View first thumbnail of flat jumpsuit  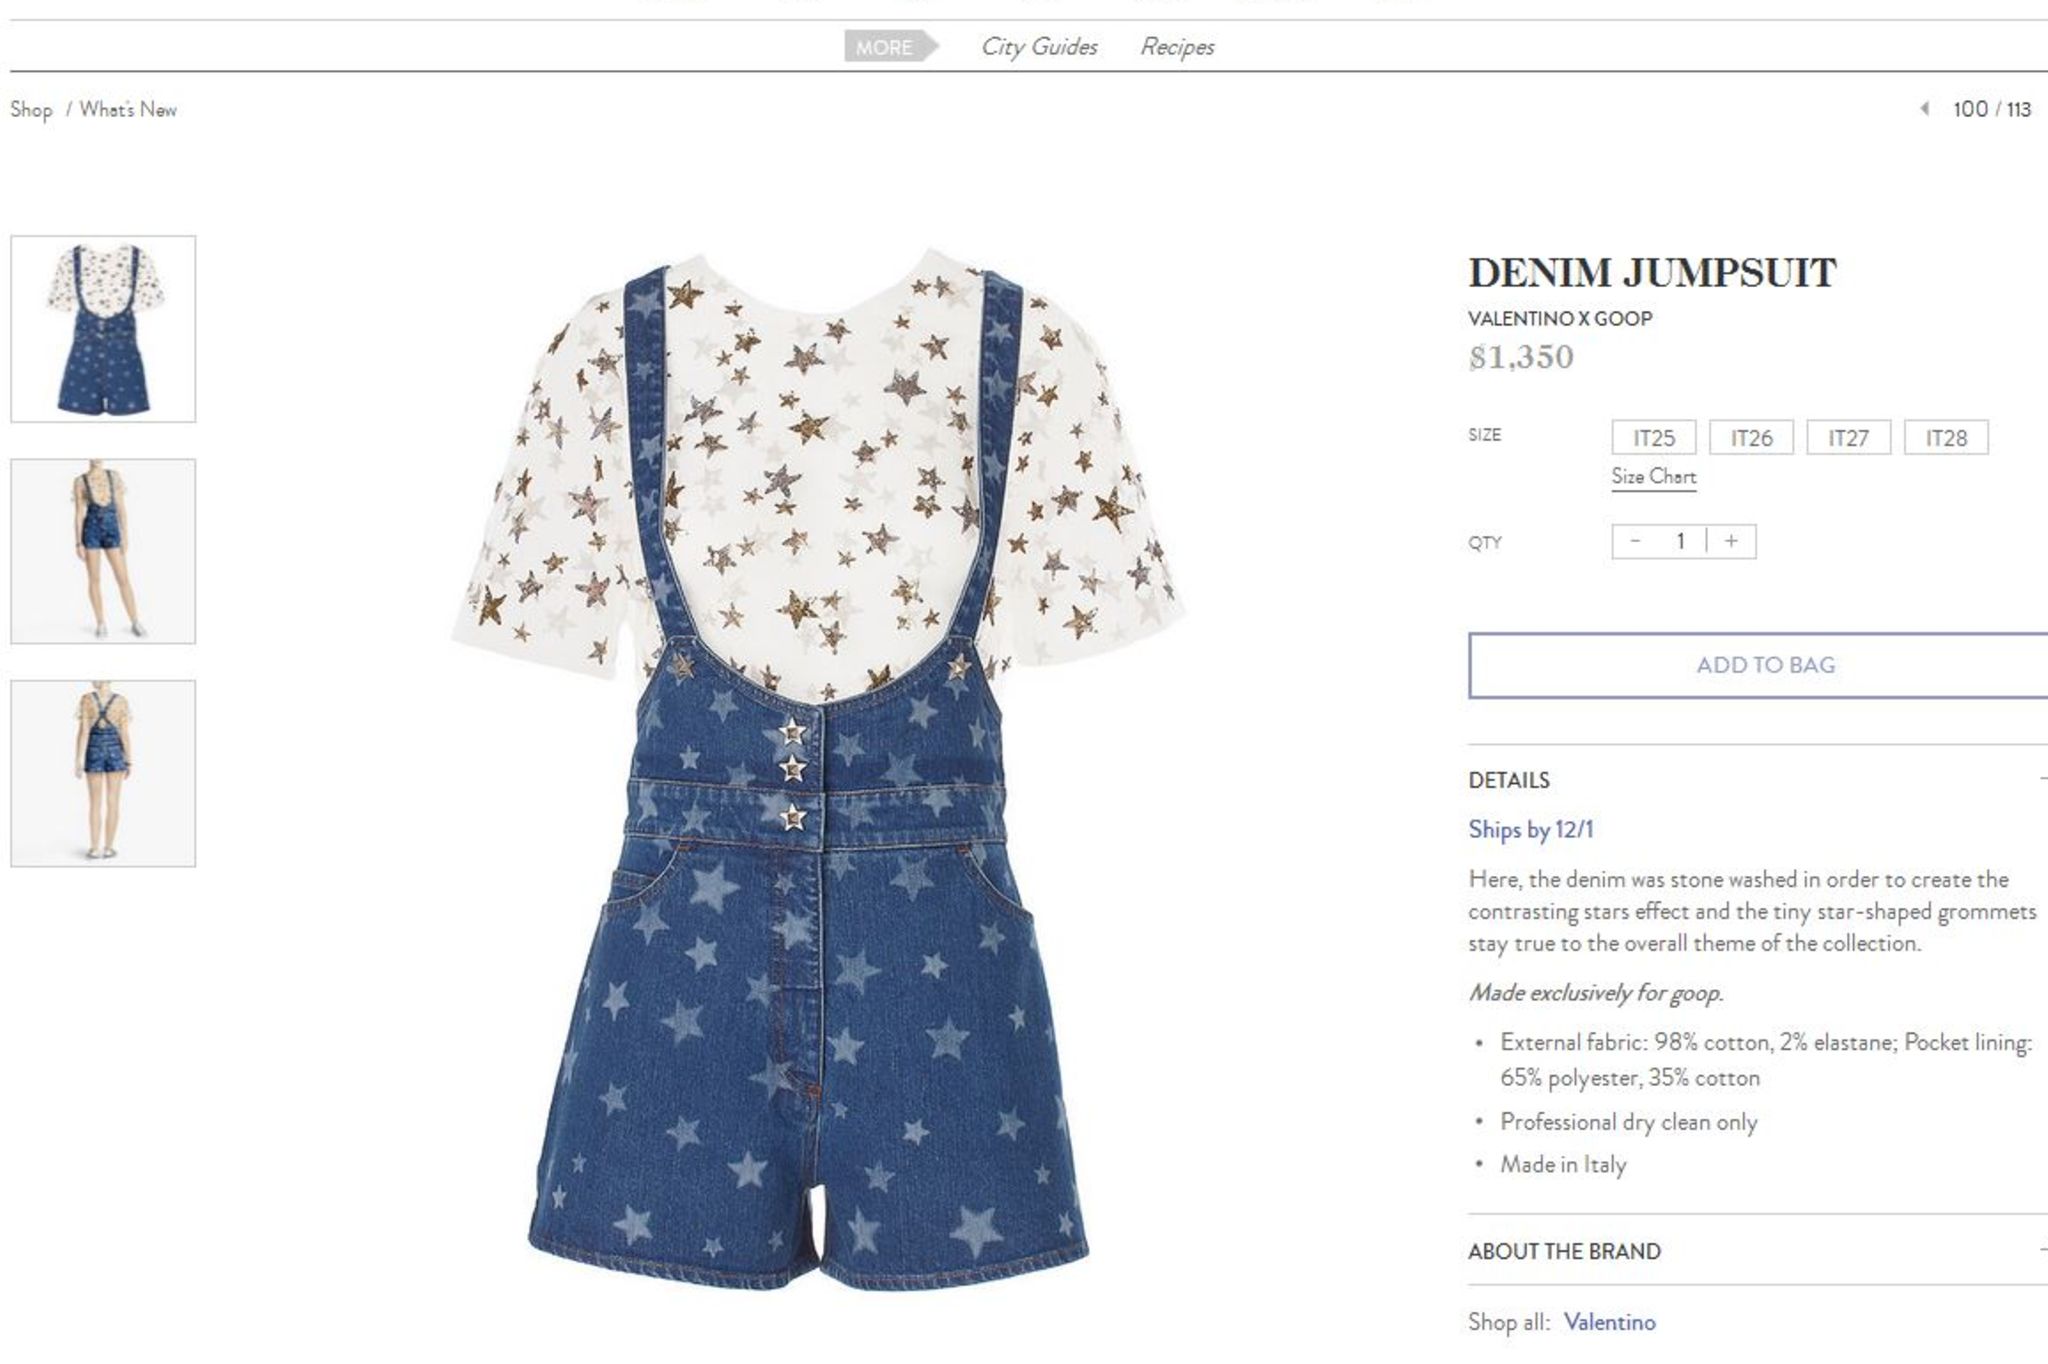coord(103,329)
